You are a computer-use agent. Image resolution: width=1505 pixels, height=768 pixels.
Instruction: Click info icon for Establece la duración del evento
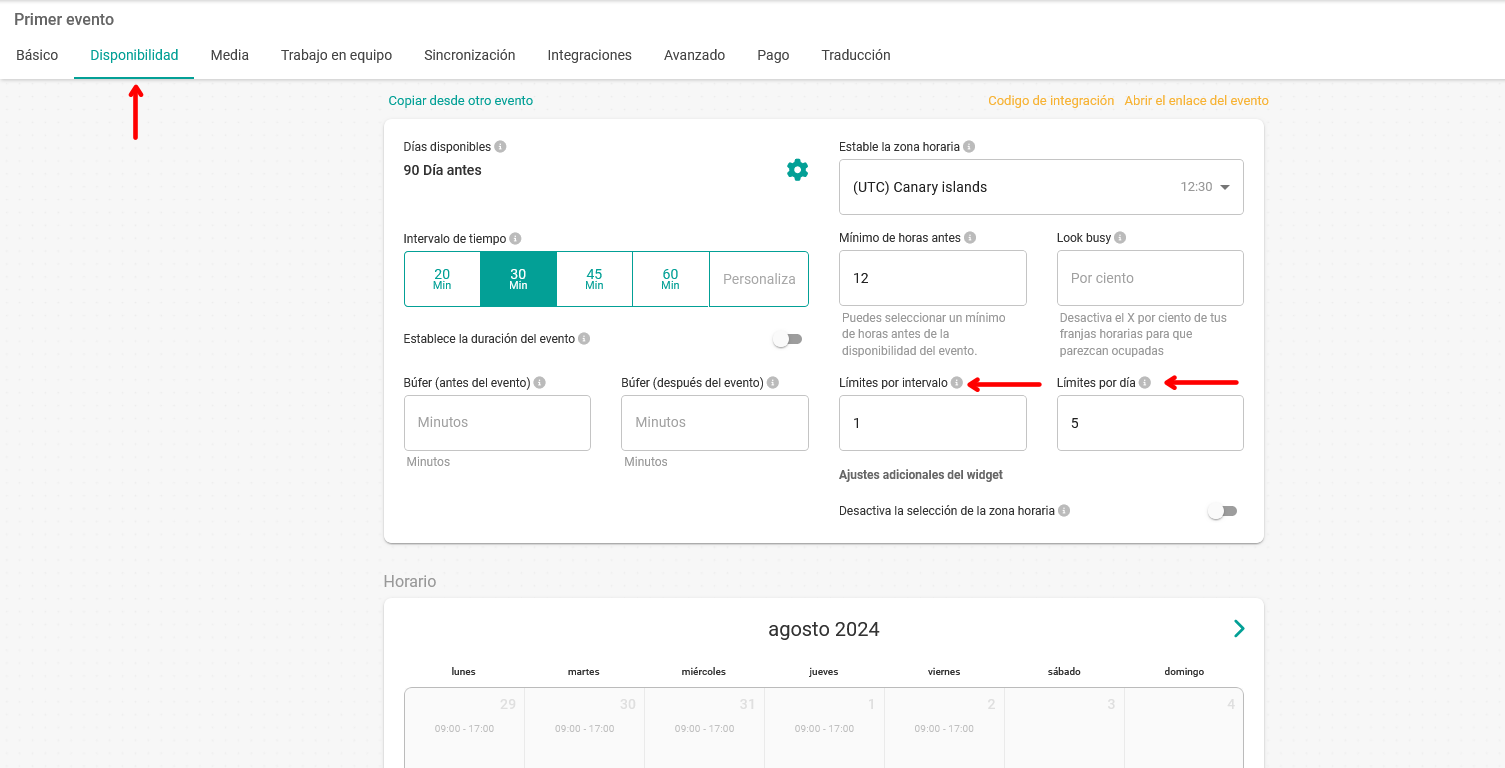coord(584,339)
